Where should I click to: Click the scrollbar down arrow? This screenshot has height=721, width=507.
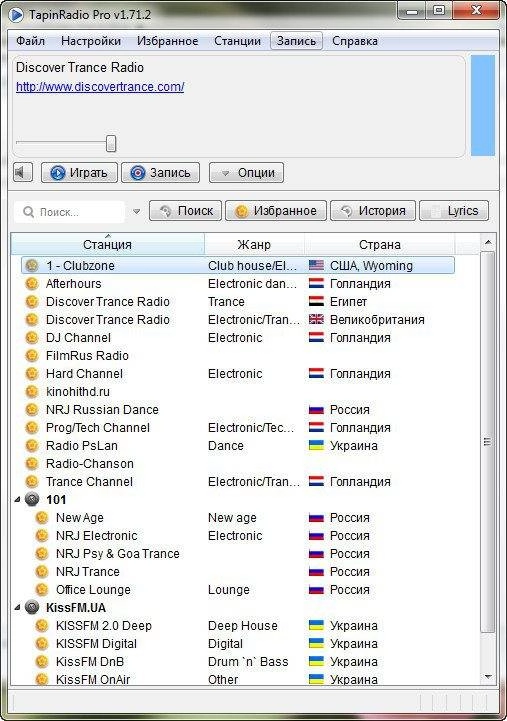point(488,677)
